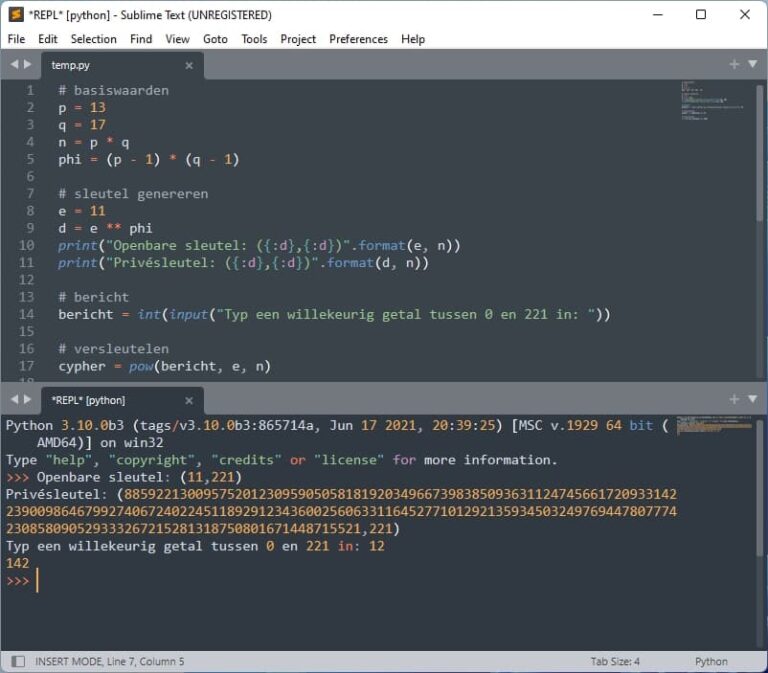Viewport: 768px width, 673px height.
Task: Go to previous tab in REPL pane
Action: tap(14, 399)
